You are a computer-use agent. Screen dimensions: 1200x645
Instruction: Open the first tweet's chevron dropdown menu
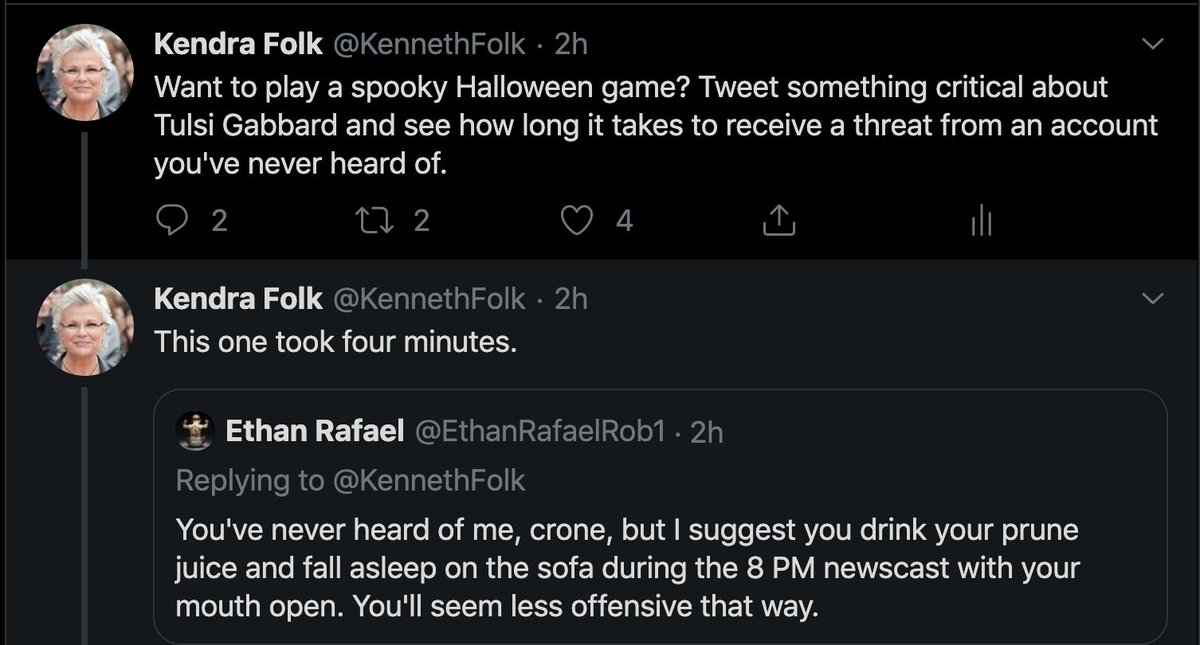(1153, 44)
